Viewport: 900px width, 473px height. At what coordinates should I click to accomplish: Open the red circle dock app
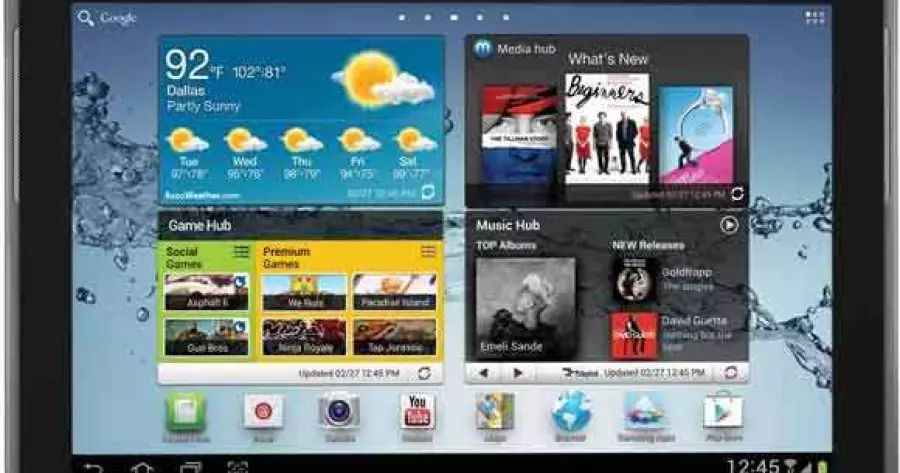263,412
